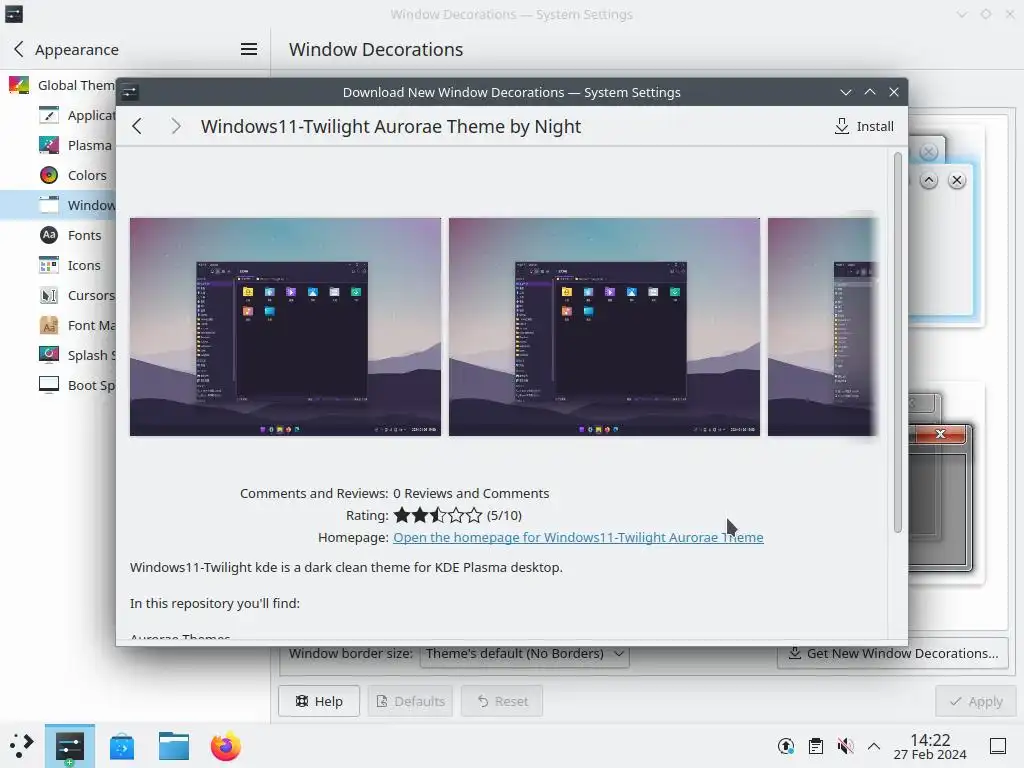Go back from Appearance in System Settings
The image size is (1024, 768).
point(19,49)
